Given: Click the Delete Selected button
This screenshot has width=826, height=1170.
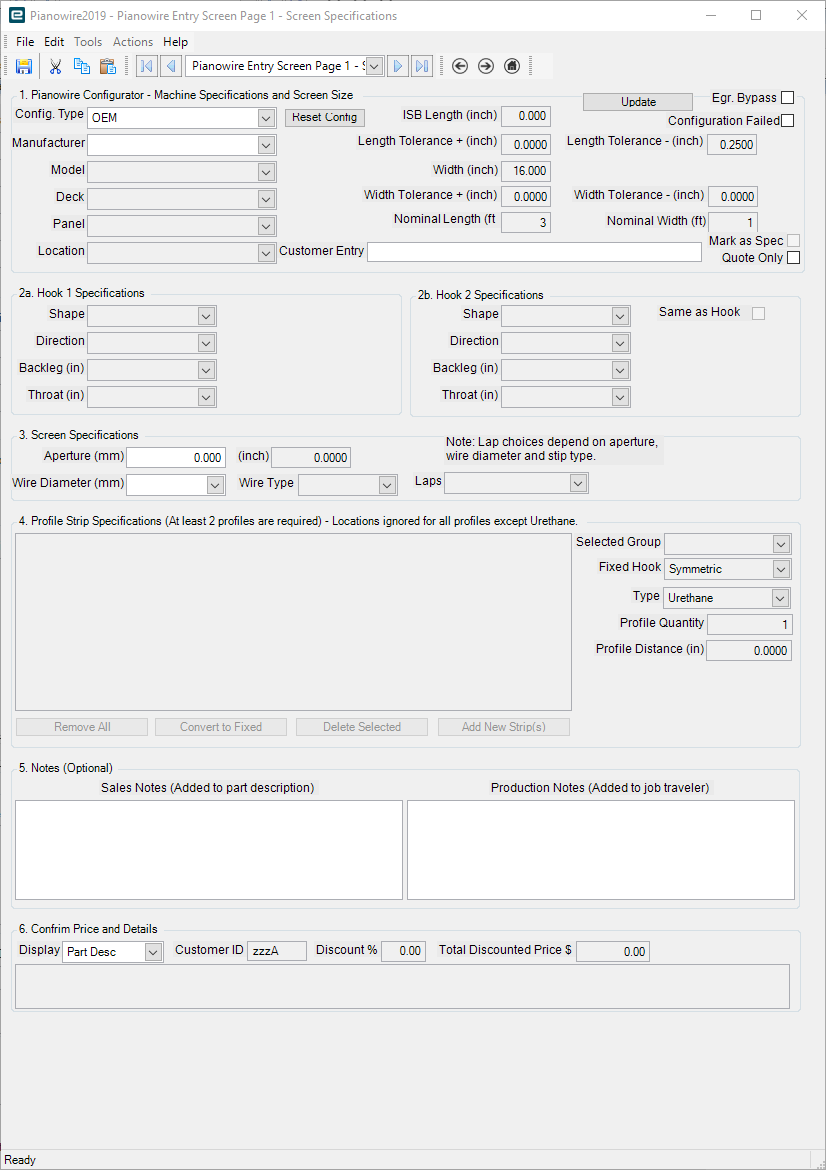Looking at the screenshot, I should click(362, 727).
